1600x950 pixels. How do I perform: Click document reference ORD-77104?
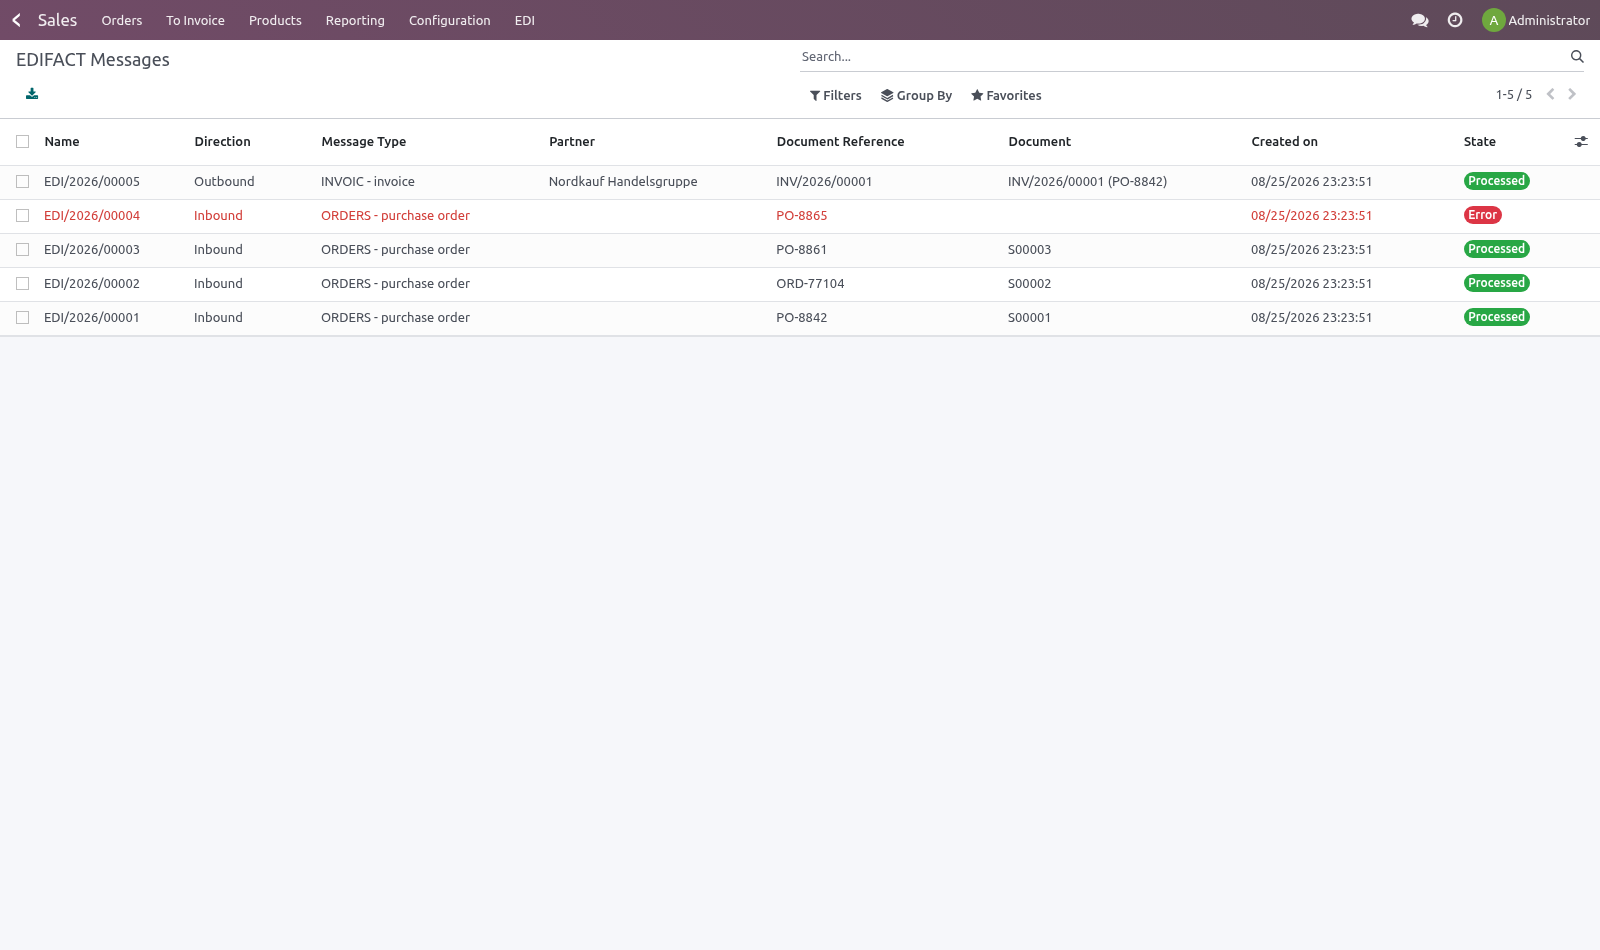click(810, 284)
